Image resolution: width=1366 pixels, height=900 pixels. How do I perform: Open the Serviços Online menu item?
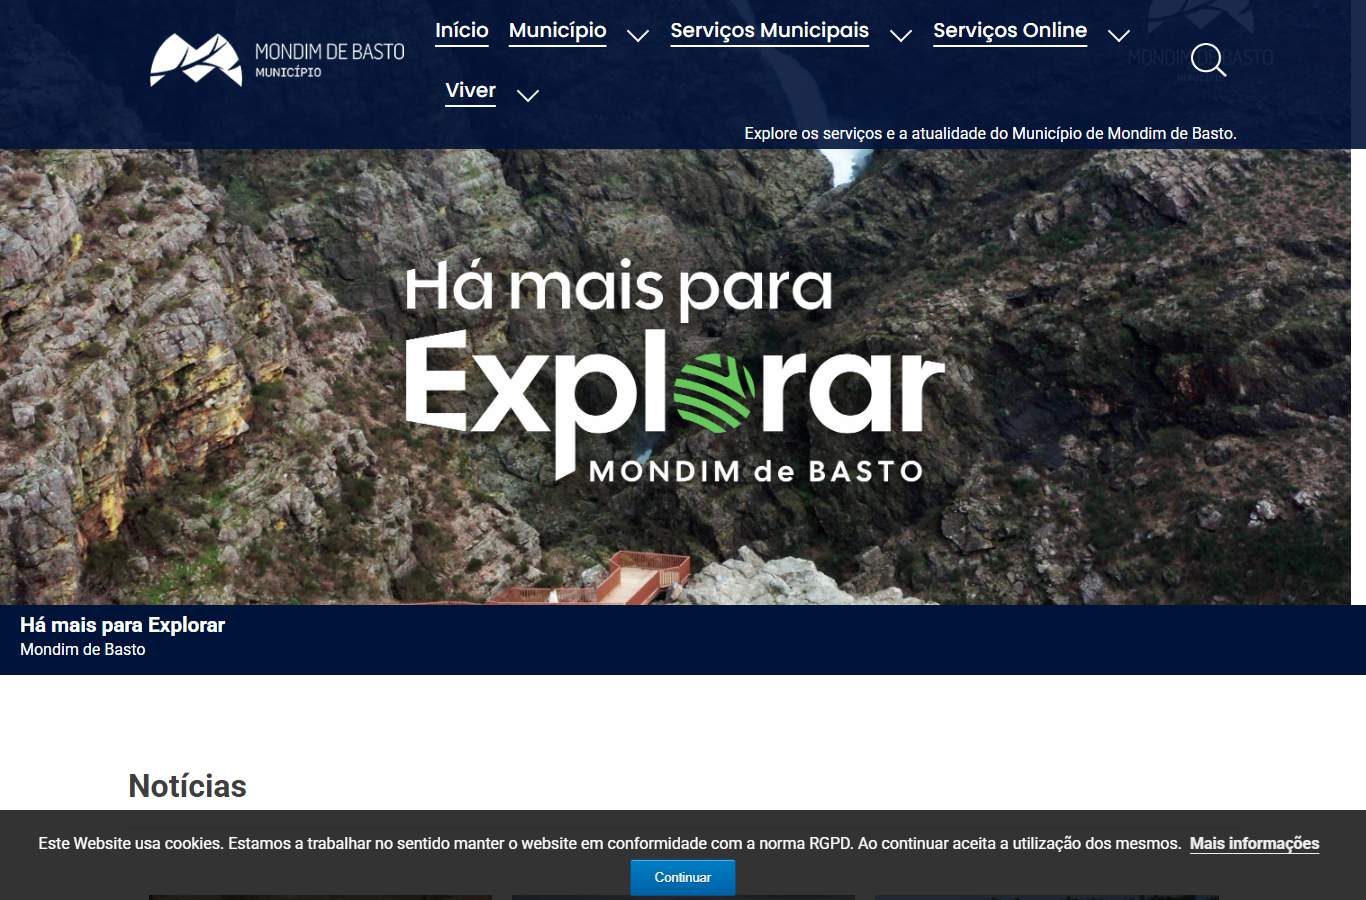1010,31
